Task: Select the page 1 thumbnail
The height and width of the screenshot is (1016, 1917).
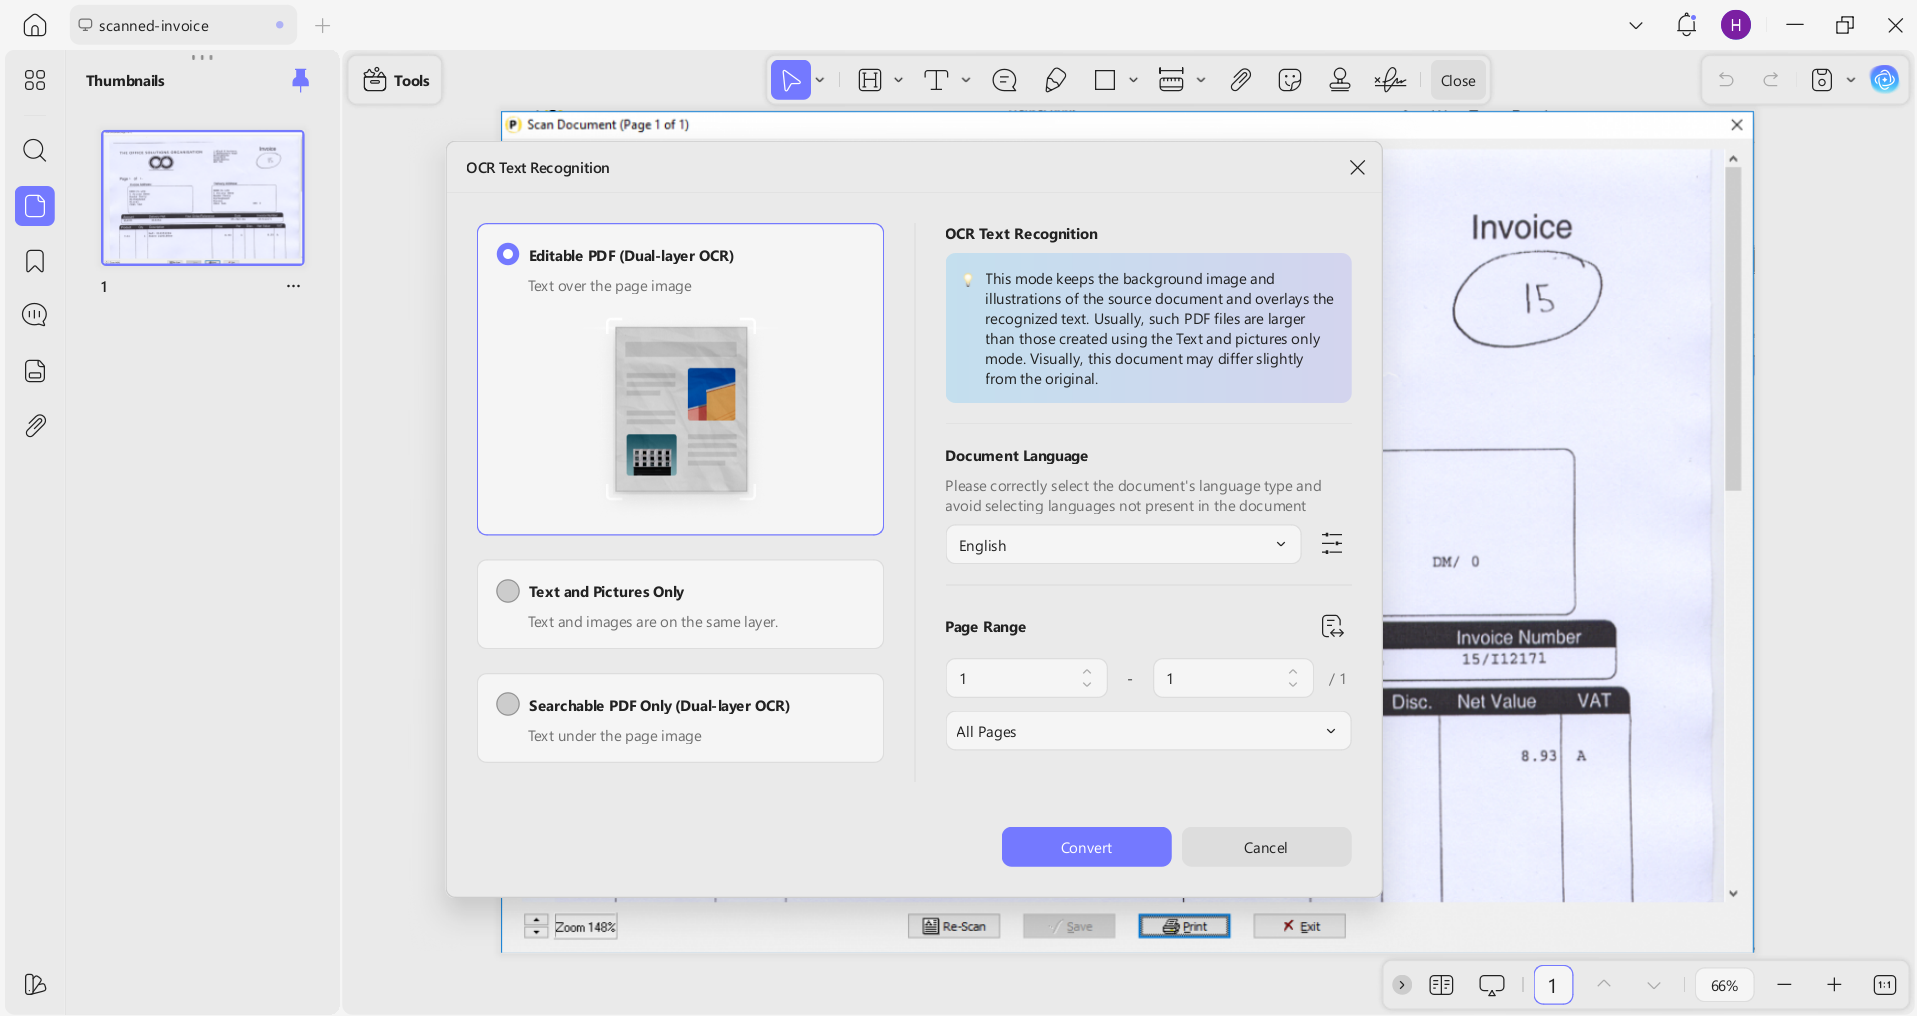Action: 203,198
